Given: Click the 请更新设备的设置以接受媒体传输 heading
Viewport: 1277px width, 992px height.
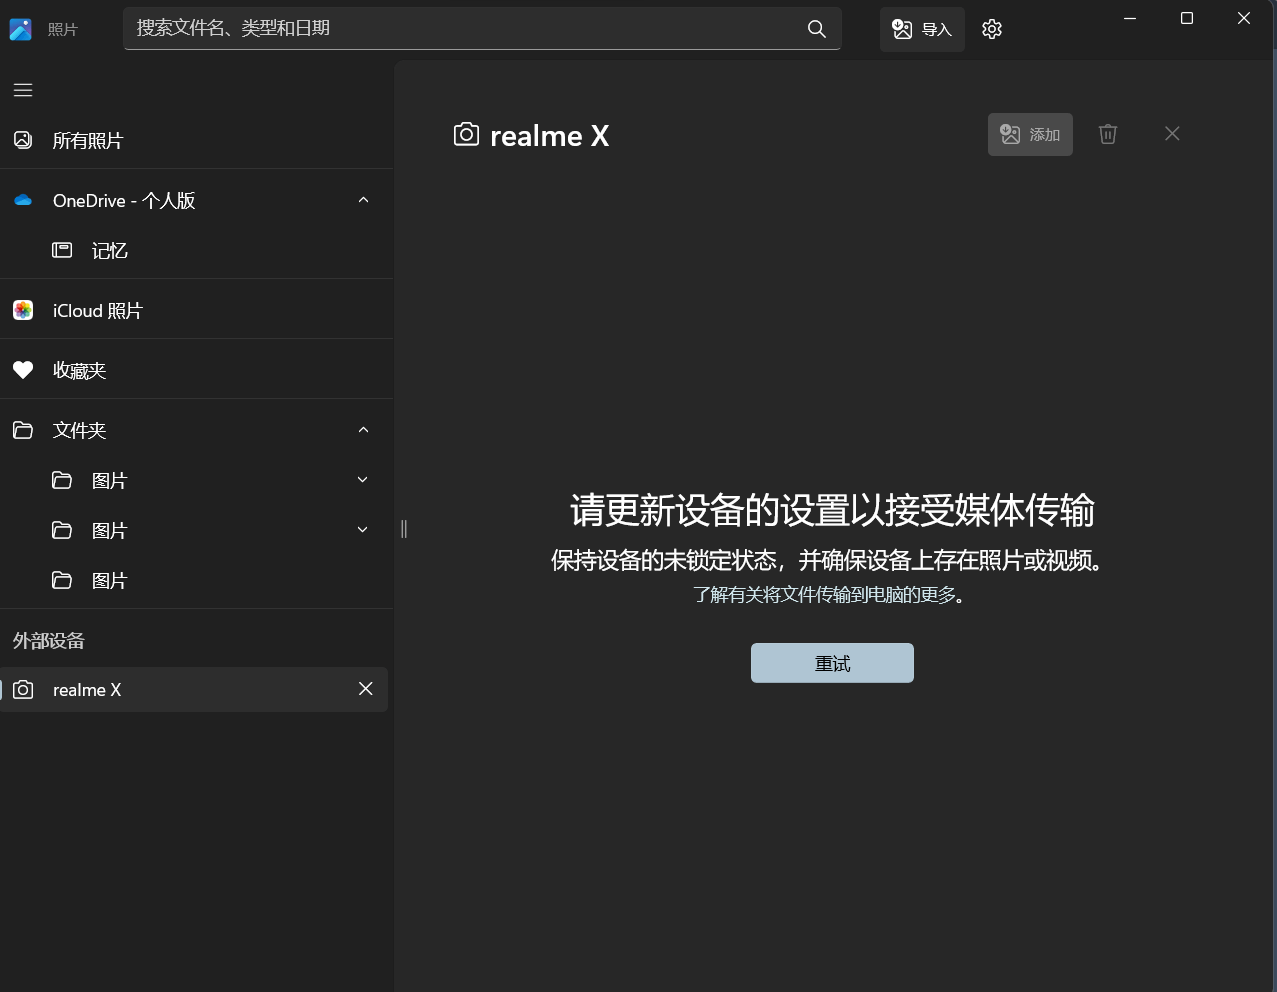Looking at the screenshot, I should (x=832, y=511).
